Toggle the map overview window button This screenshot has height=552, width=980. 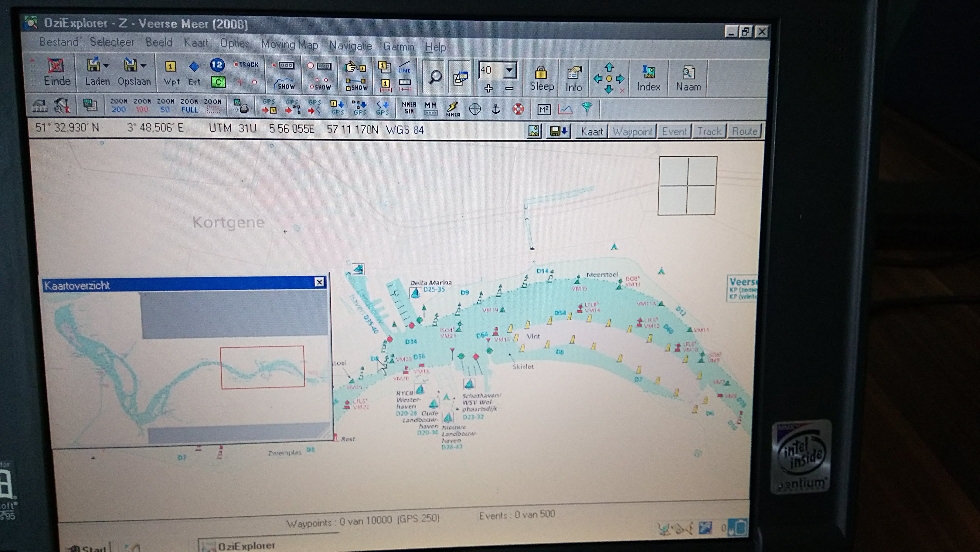pyautogui.click(x=459, y=77)
